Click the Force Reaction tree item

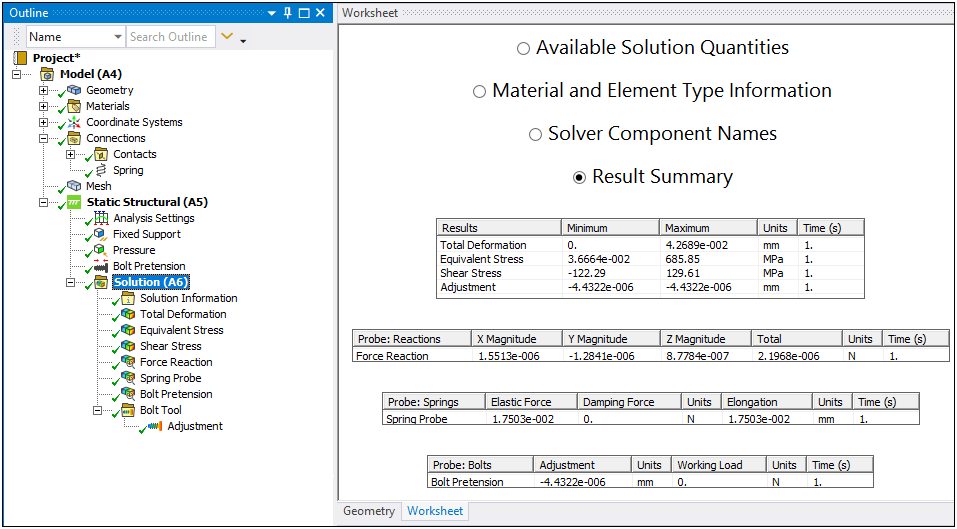(x=176, y=362)
